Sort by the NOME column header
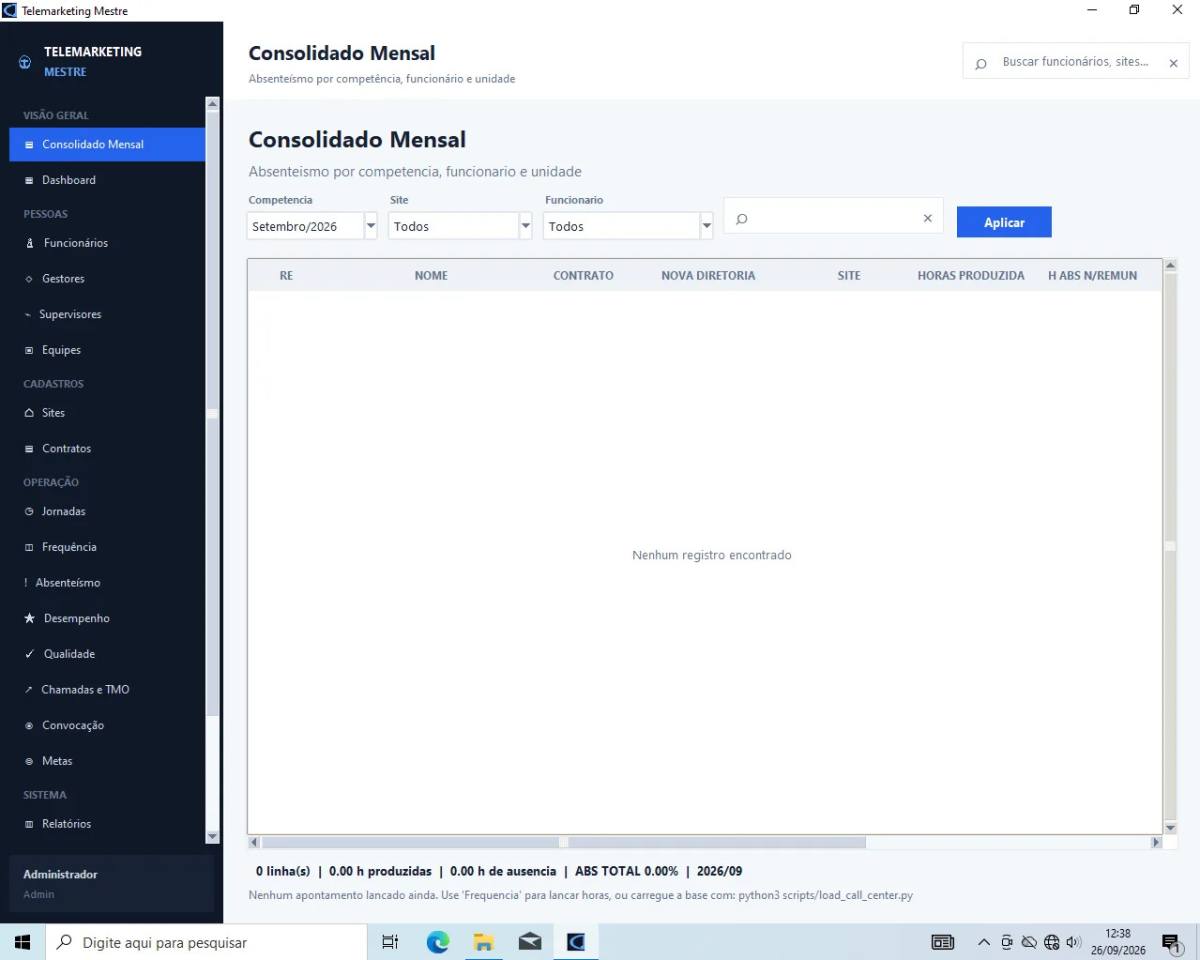 click(x=431, y=275)
